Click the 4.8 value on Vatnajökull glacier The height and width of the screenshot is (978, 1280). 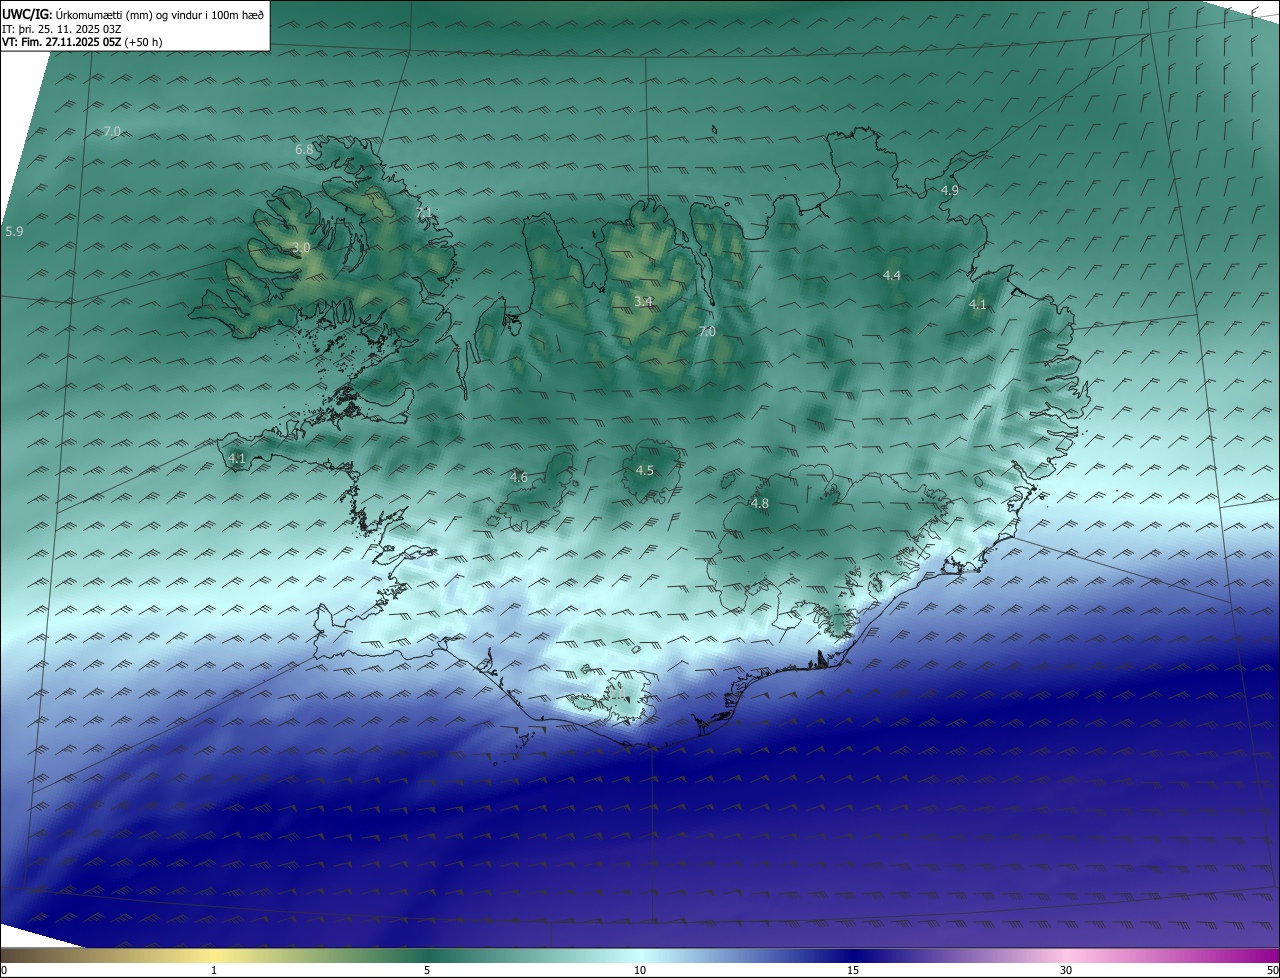point(760,503)
